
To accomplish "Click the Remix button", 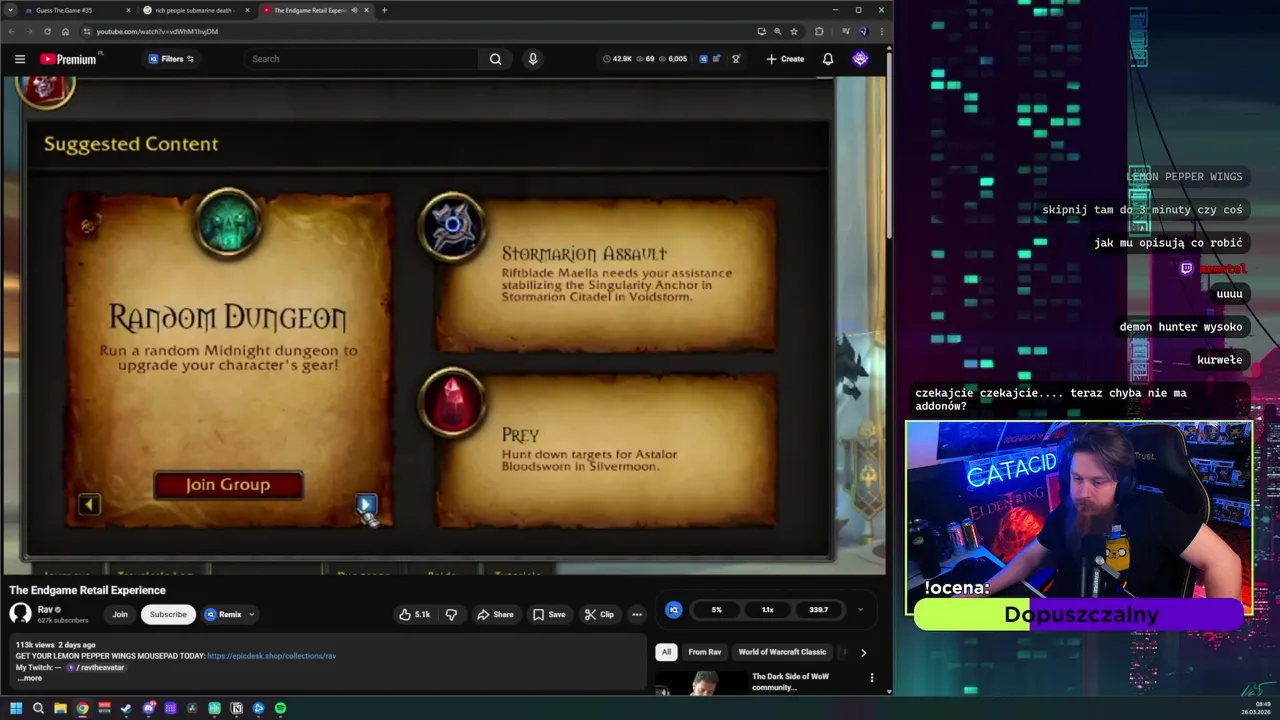I will pyautogui.click(x=224, y=614).
